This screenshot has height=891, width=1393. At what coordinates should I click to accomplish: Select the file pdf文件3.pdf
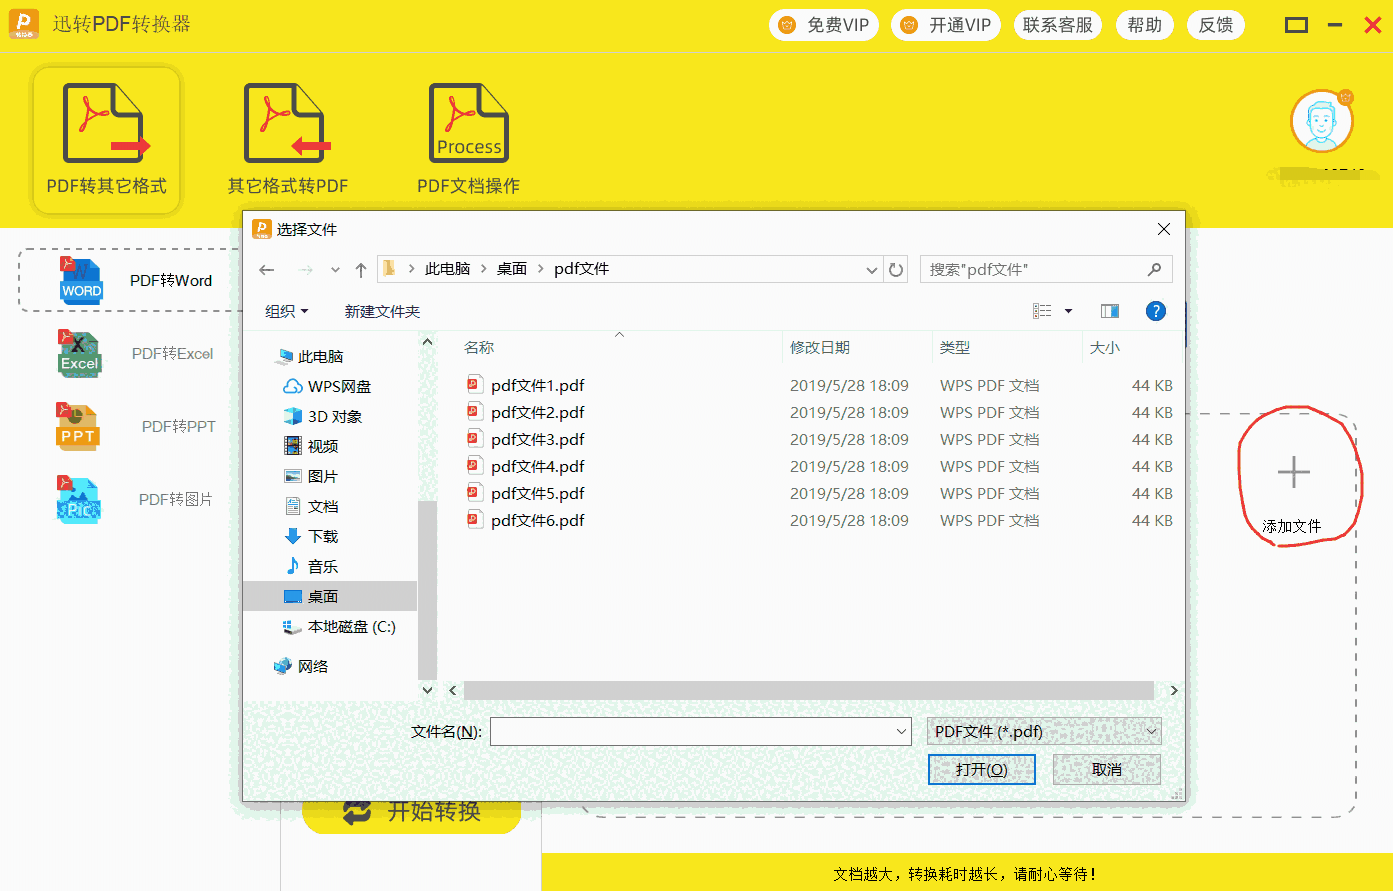pyautogui.click(x=537, y=439)
